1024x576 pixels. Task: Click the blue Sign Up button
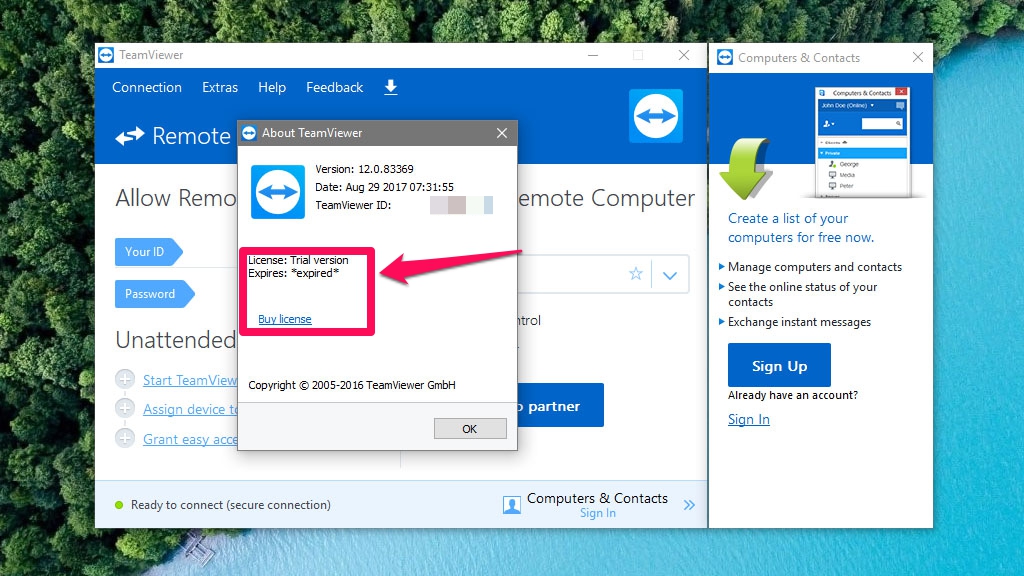point(779,366)
